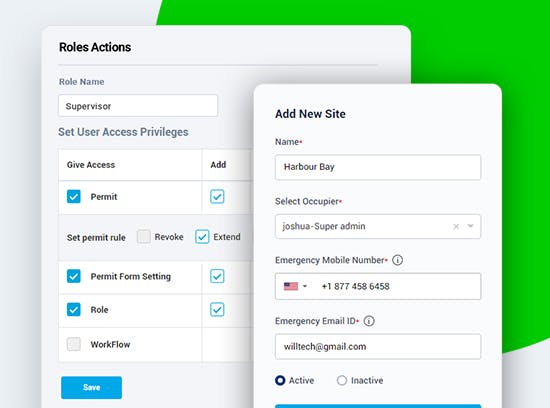550x408 pixels.
Task: Clear the selected occupier with the X icon
Action: click(x=456, y=227)
